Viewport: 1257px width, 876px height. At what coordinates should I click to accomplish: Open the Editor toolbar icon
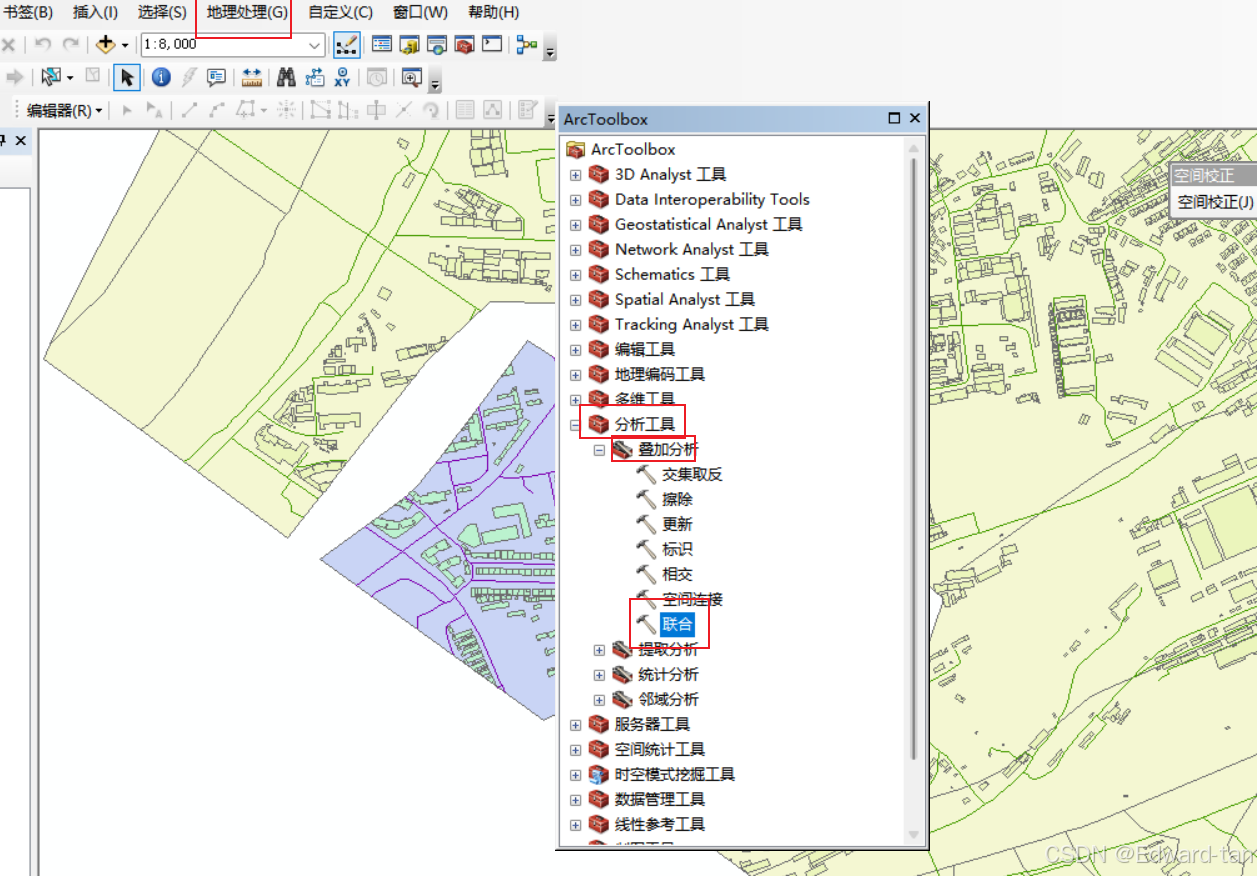(x=347, y=45)
